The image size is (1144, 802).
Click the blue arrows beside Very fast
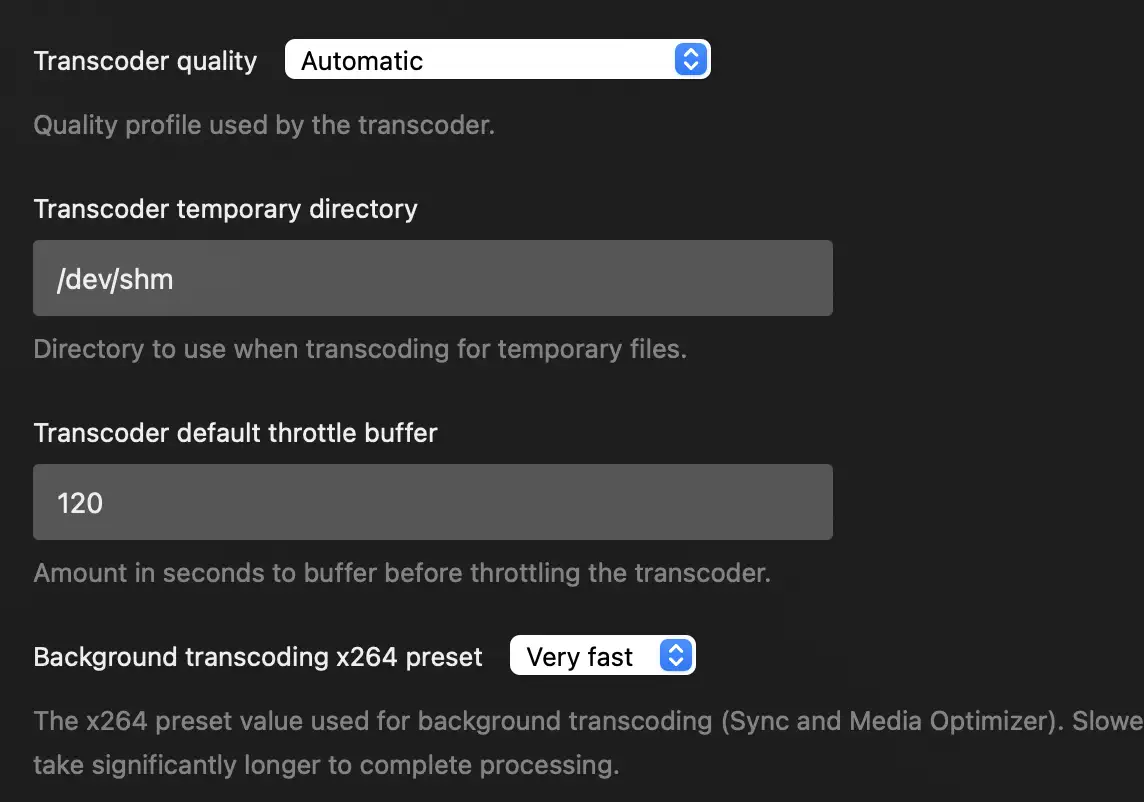click(x=676, y=656)
